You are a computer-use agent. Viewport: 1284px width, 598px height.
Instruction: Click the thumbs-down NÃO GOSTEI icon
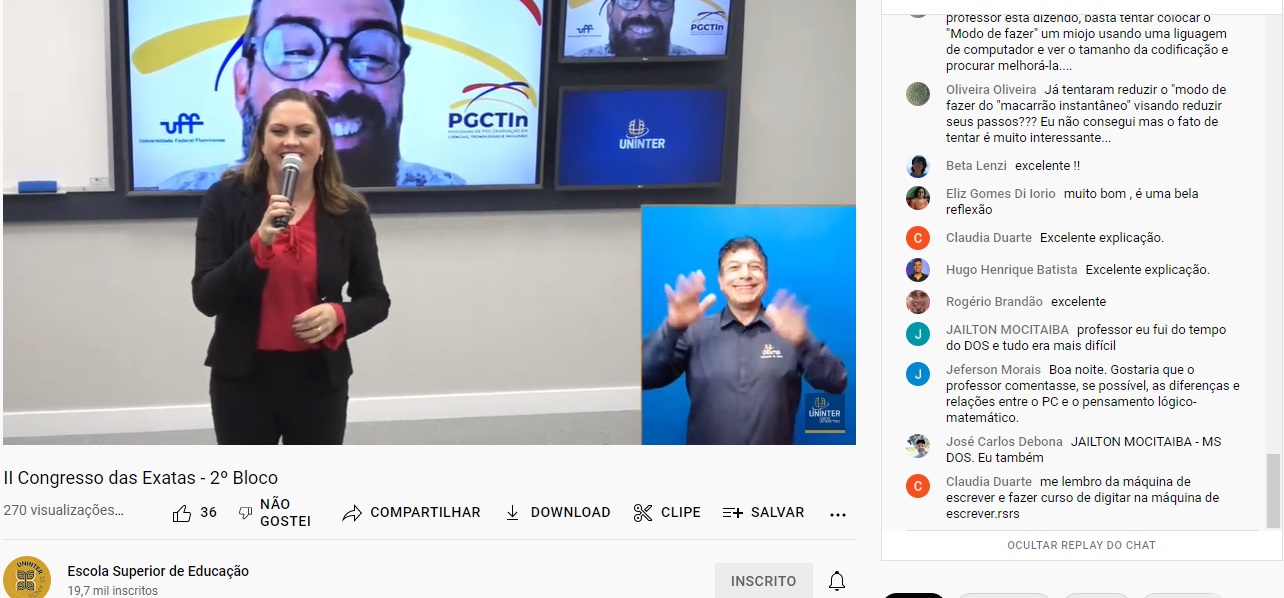tap(246, 513)
